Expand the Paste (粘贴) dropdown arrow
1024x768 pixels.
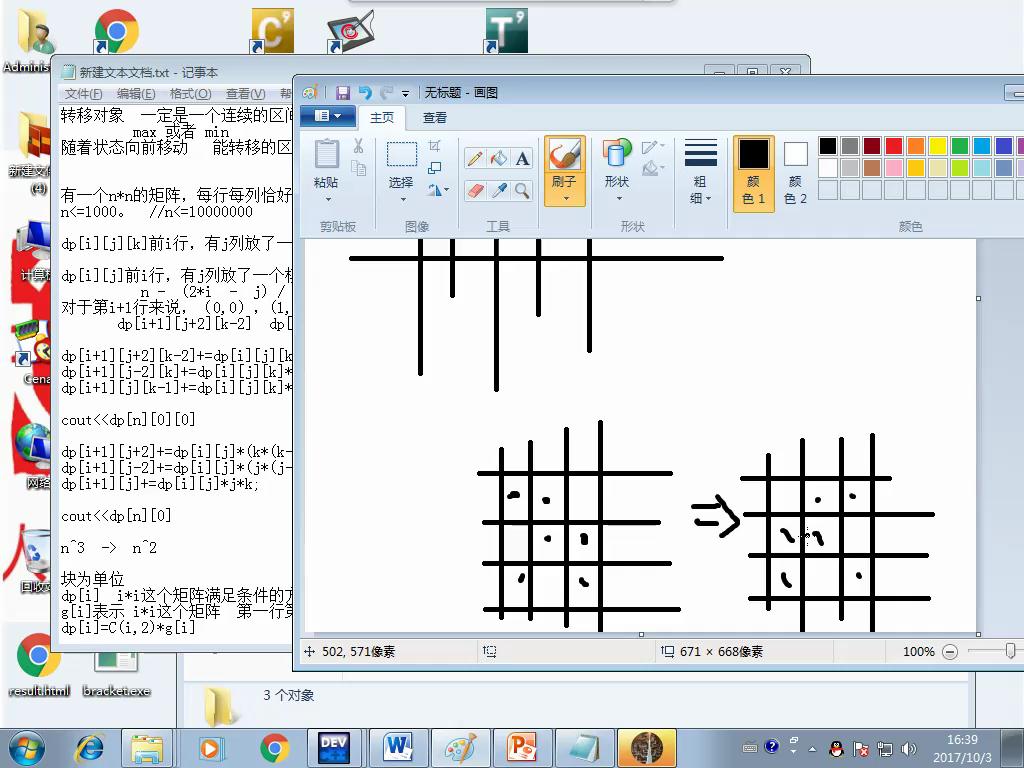point(328,199)
